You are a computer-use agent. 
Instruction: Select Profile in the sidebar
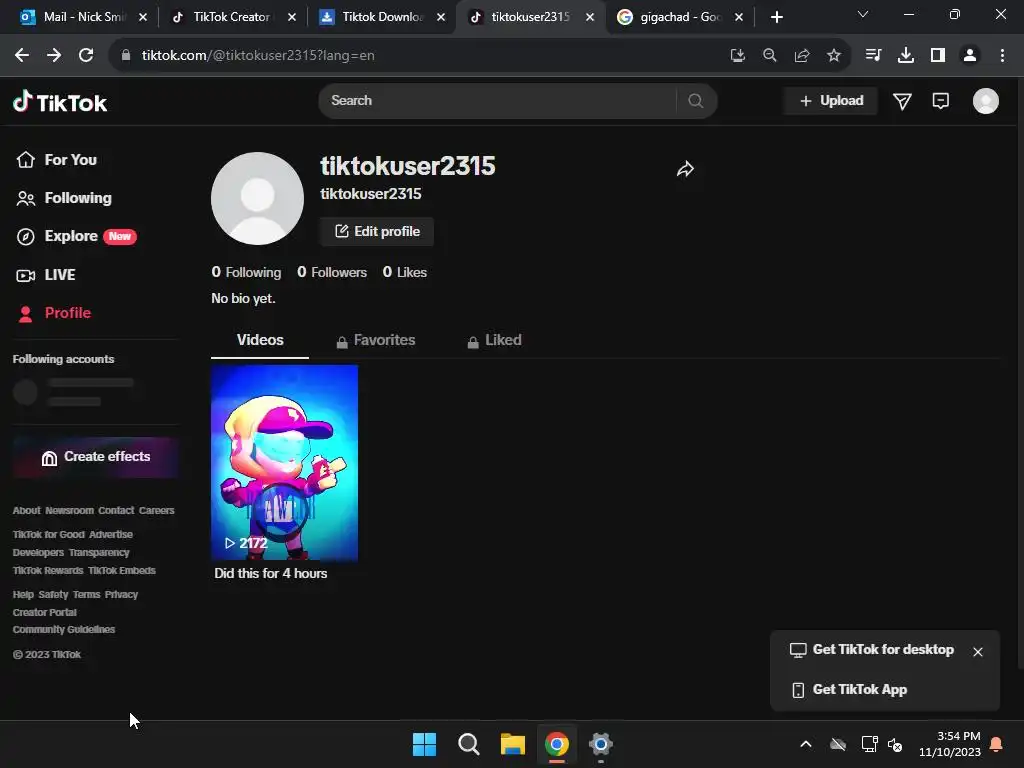[54, 313]
